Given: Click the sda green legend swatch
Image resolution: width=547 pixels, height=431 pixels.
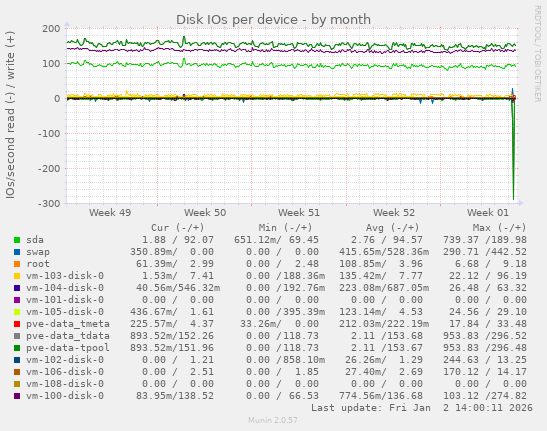Looking at the screenshot, I should click(17, 240).
